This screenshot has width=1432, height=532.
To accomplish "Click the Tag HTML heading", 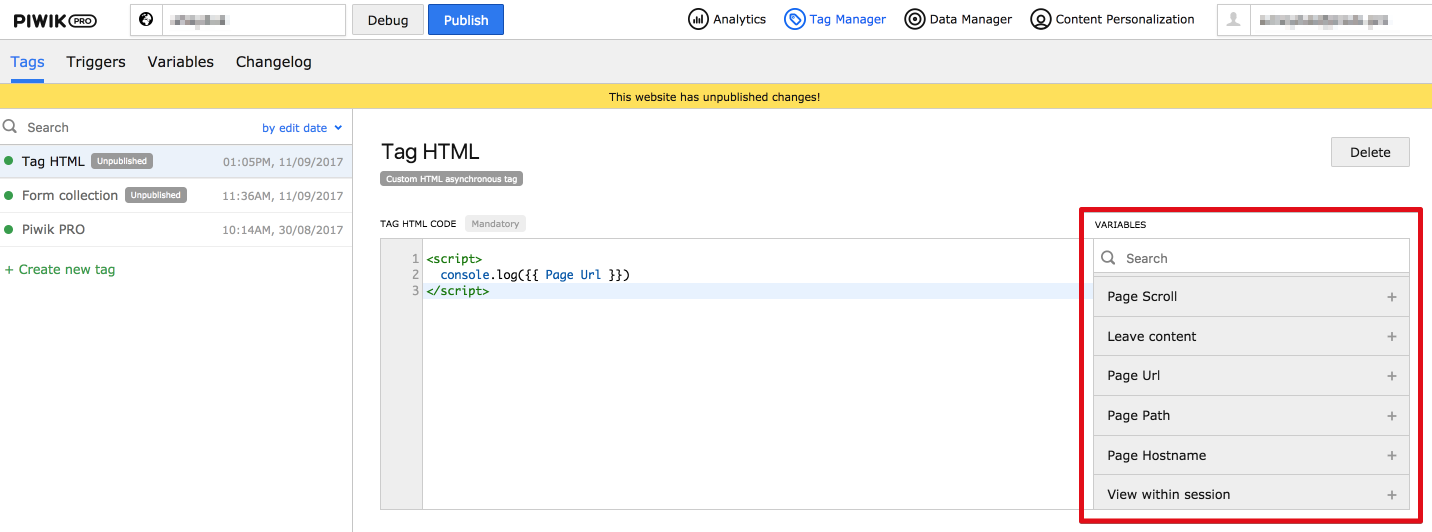I will (430, 152).
